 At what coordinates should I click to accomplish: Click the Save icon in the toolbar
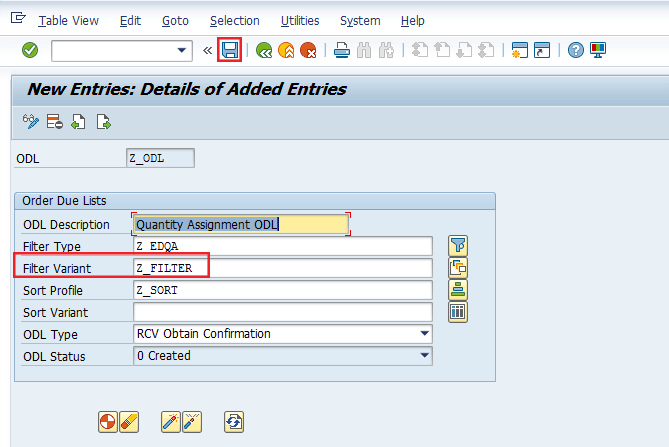click(230, 50)
